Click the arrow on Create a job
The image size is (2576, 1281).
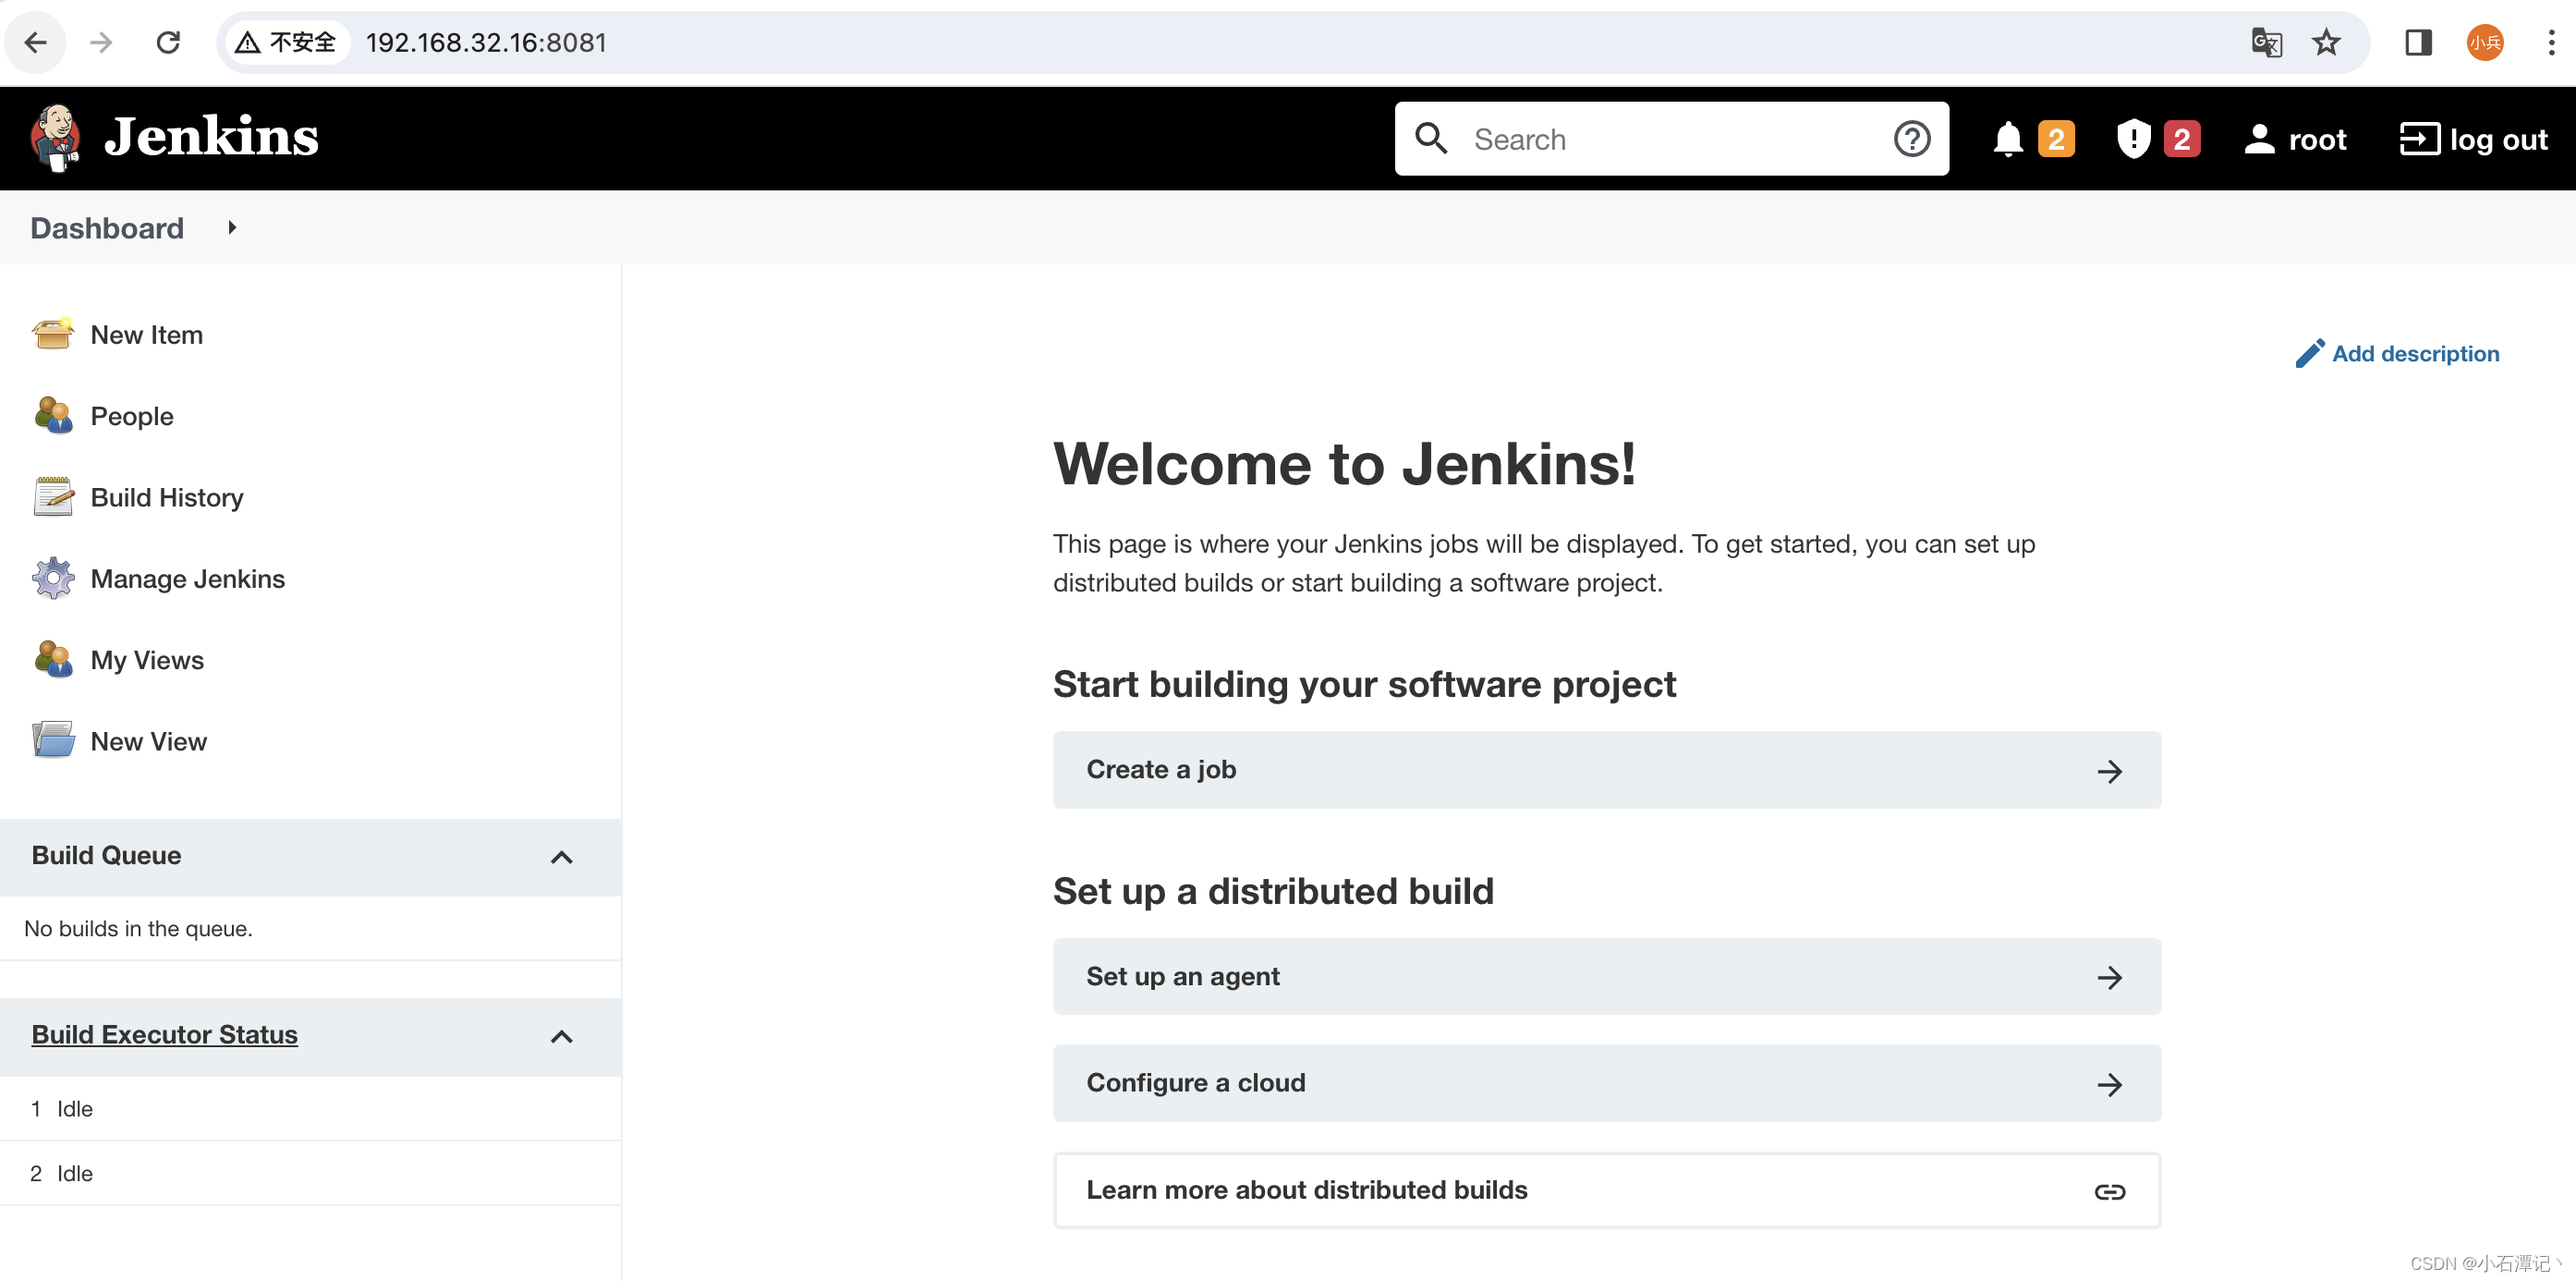tap(2109, 771)
